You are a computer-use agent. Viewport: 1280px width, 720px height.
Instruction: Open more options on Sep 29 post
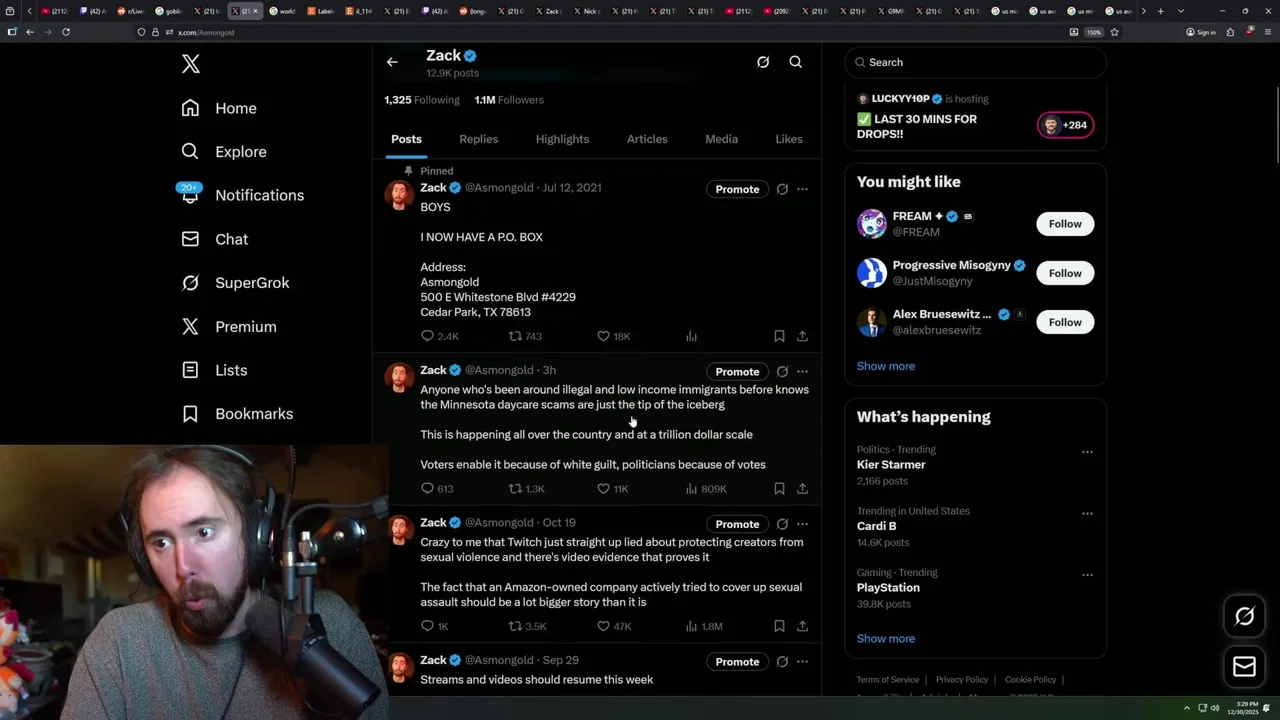[802, 662]
